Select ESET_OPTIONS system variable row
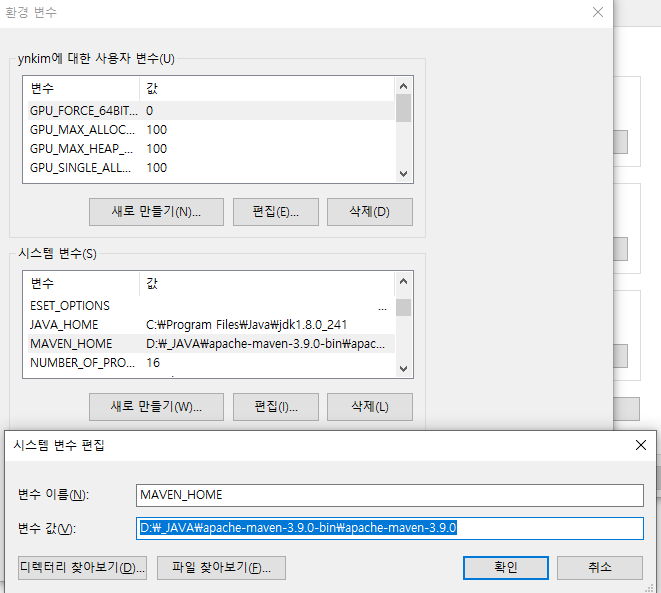The image size is (661, 593). click(x=211, y=306)
